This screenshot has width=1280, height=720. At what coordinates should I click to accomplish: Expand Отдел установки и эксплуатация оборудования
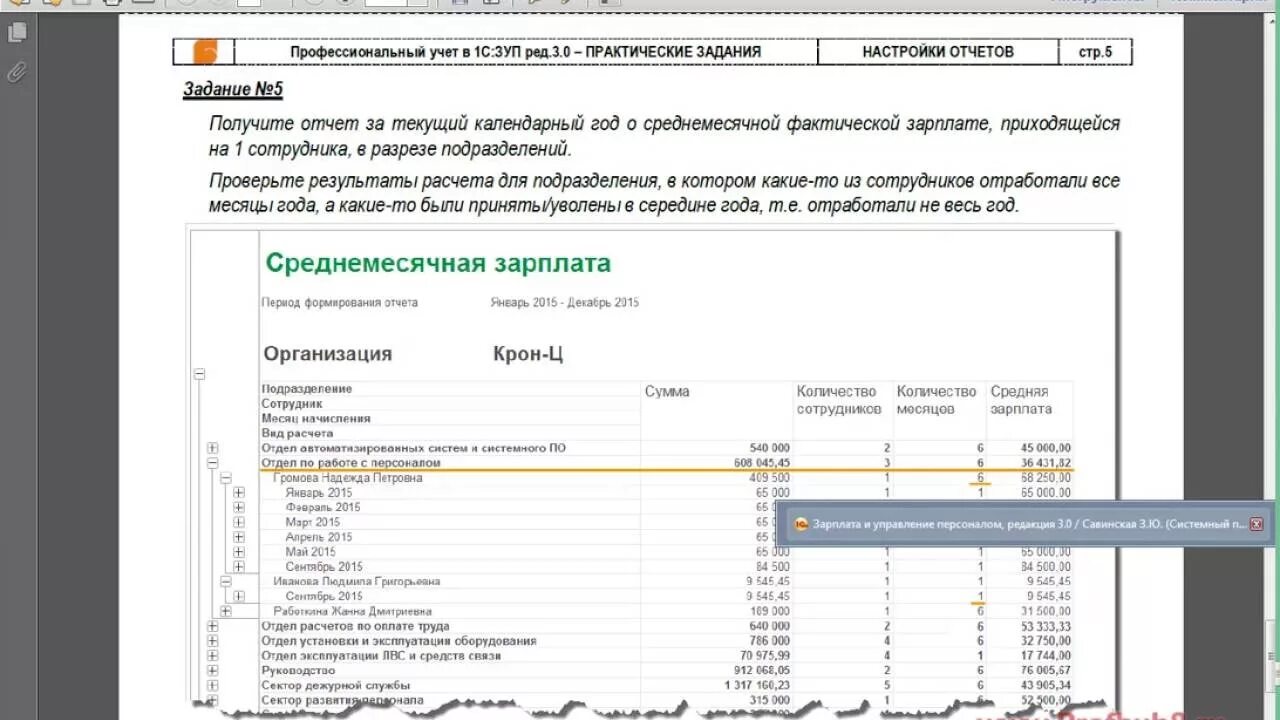[212, 641]
